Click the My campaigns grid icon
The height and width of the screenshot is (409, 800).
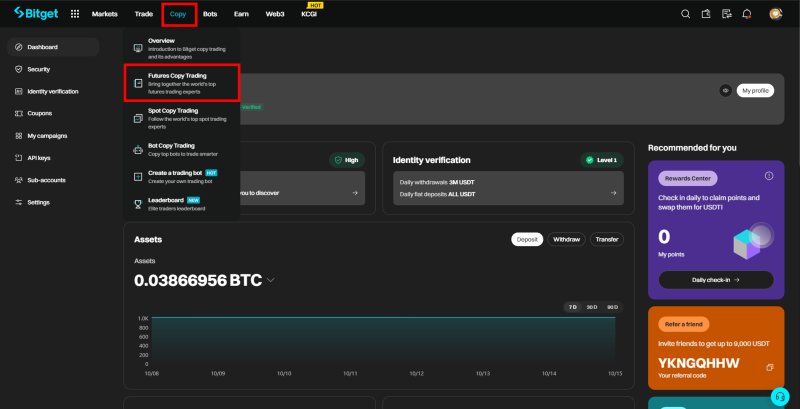(19, 136)
